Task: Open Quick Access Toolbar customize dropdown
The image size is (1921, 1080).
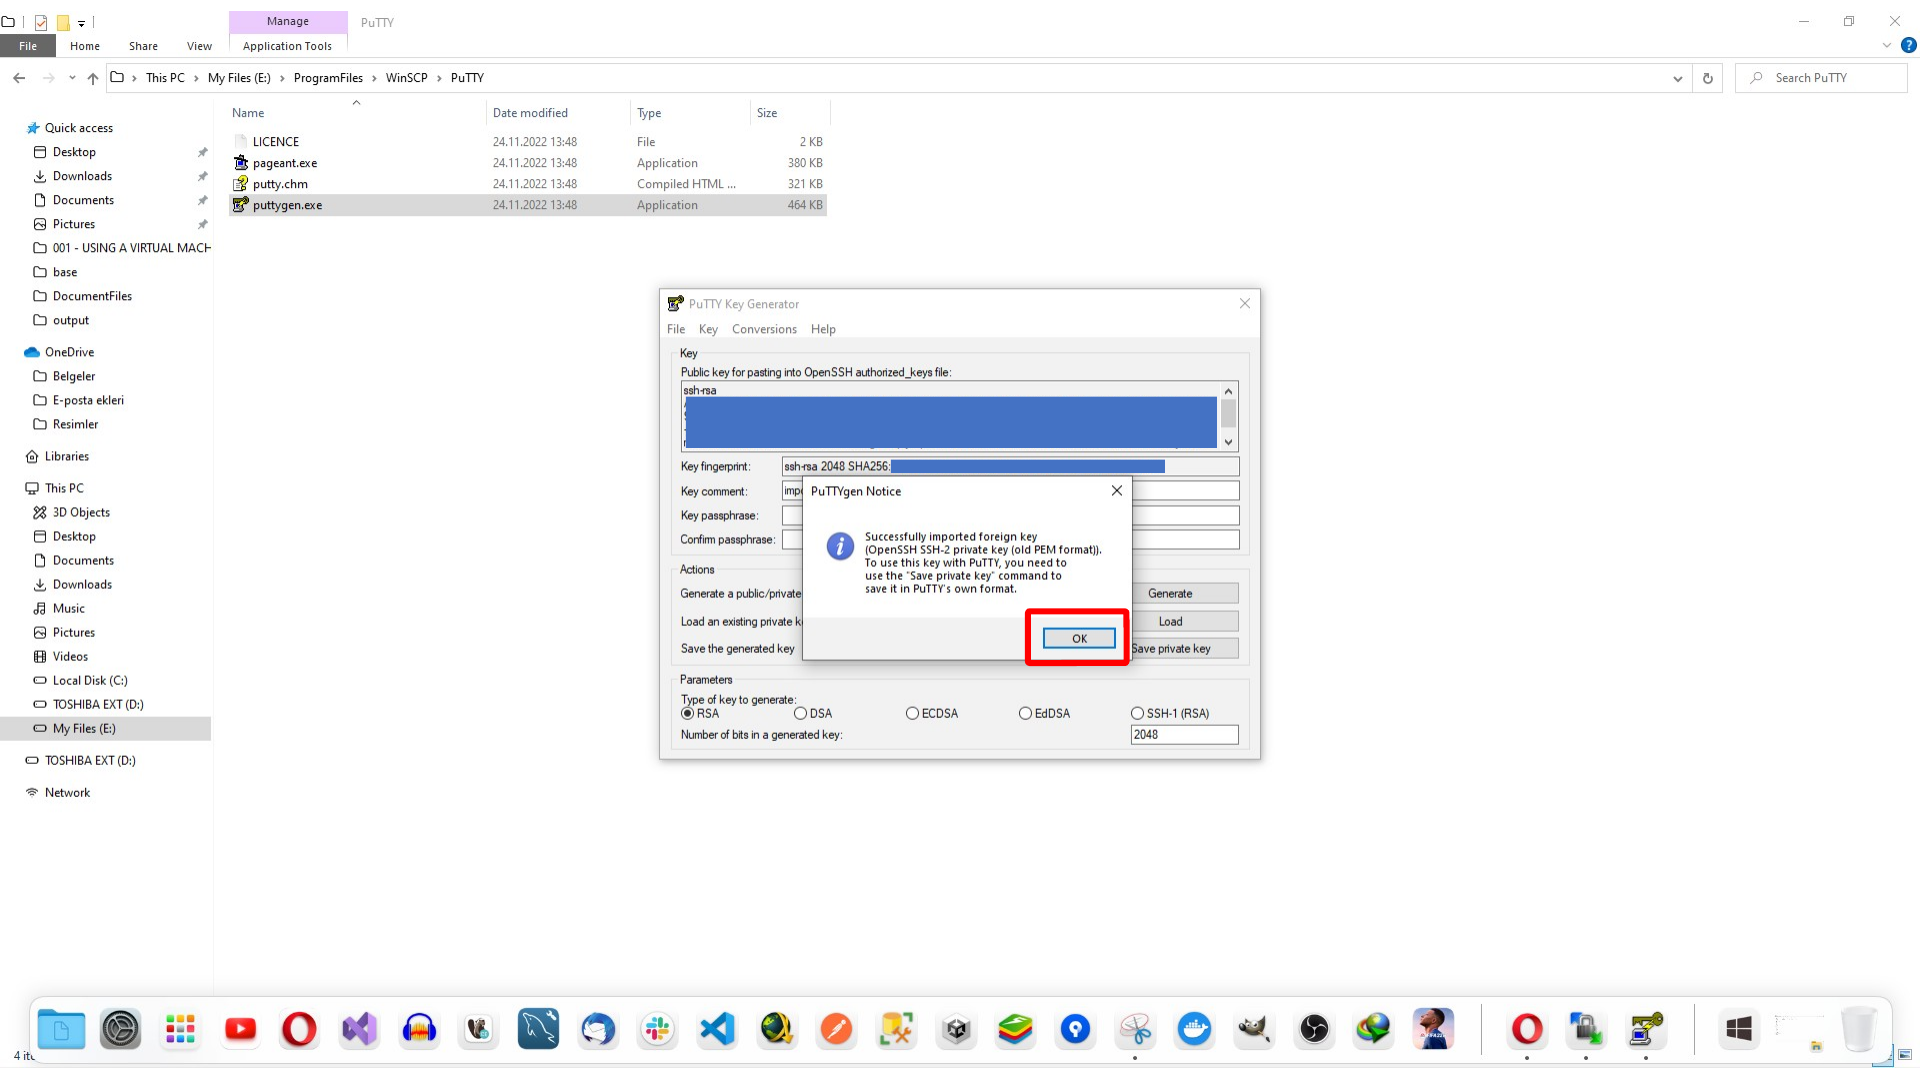Action: pos(81,22)
